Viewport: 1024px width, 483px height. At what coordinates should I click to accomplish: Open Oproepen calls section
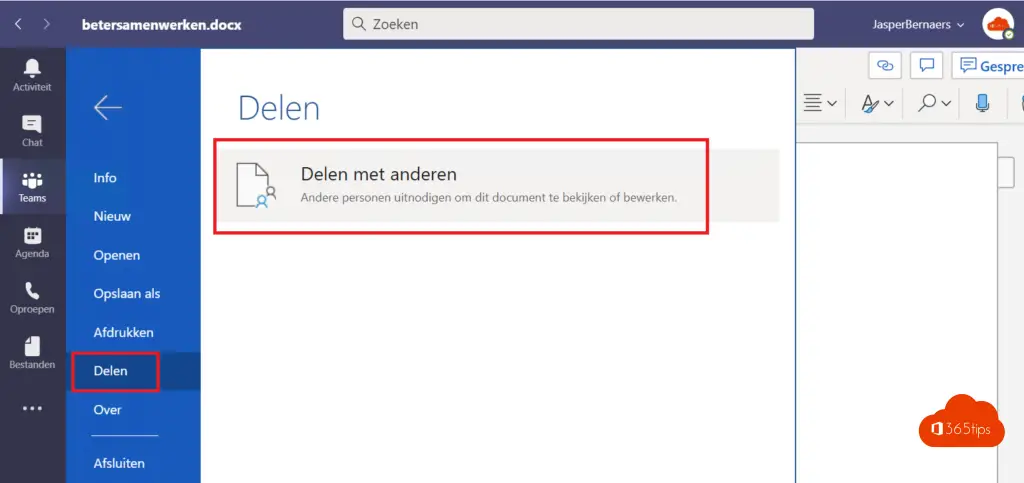[x=32, y=298]
